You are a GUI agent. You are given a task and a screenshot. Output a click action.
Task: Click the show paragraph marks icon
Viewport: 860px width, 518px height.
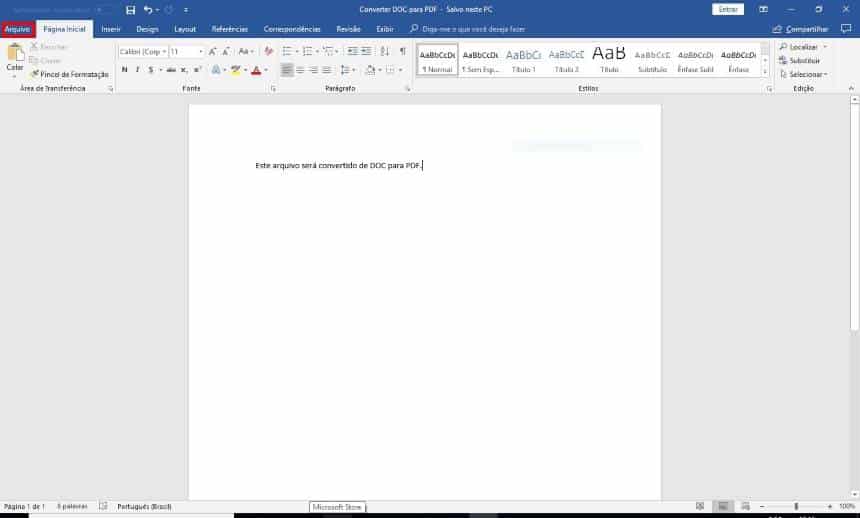tap(402, 51)
